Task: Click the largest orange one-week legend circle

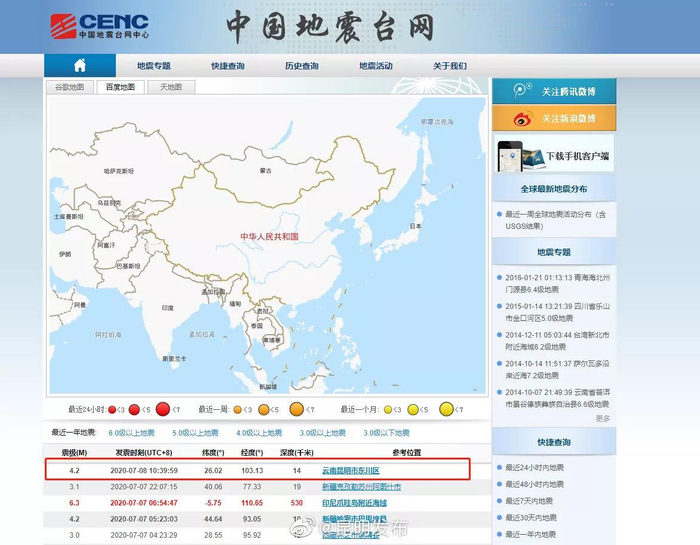Action: (x=296, y=409)
